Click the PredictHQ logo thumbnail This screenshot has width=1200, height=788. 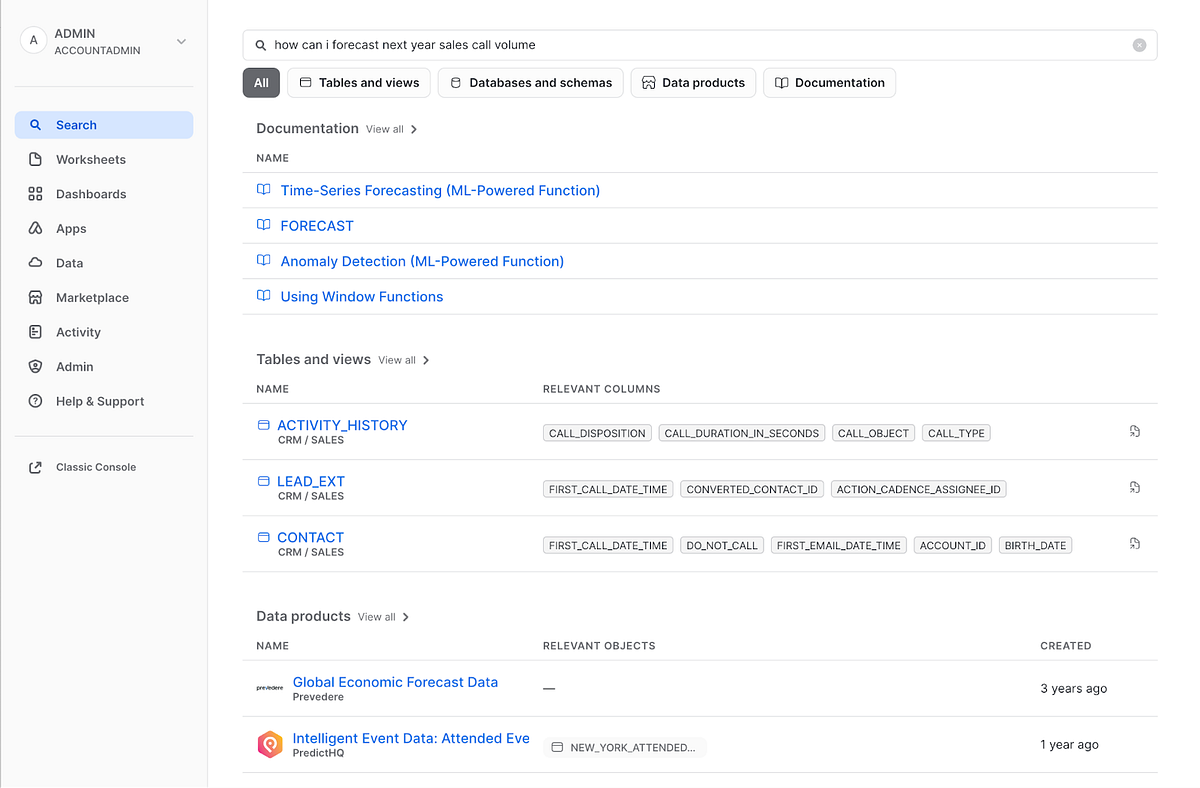(x=269, y=744)
